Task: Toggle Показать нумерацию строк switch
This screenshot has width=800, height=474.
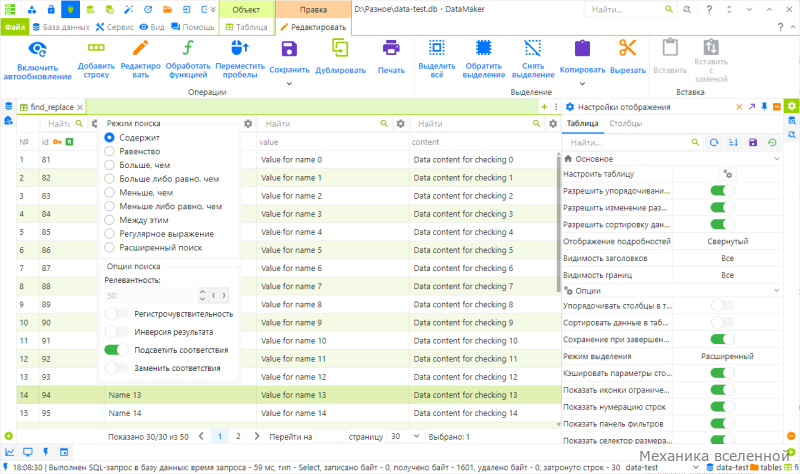Action: 722,407
